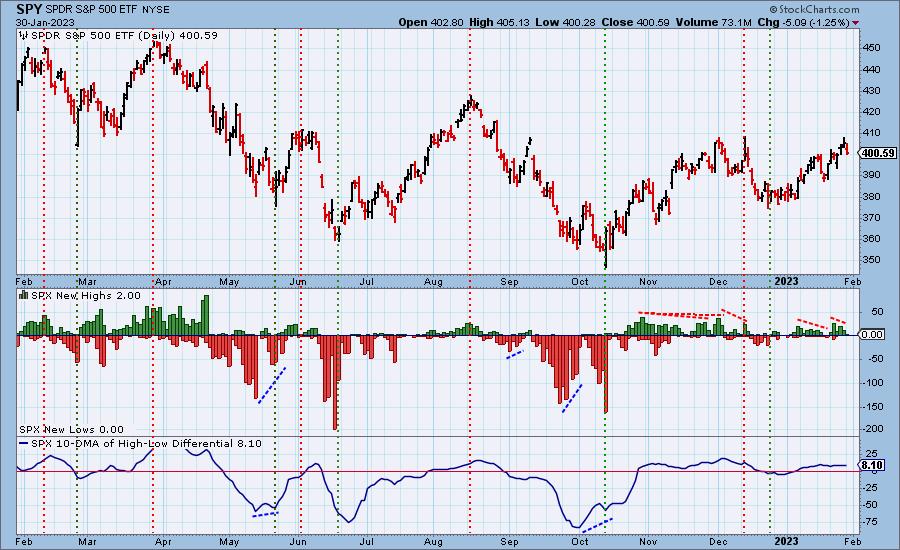Click the 8.10 tag on differential axis
The image size is (900, 550).
[872, 465]
